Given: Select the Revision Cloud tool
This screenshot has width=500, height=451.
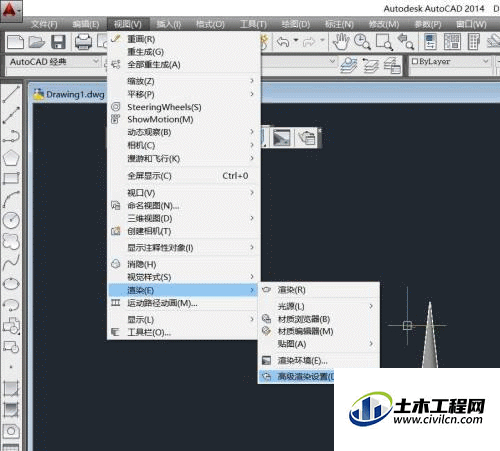Looking at the screenshot, I should click(x=11, y=241).
